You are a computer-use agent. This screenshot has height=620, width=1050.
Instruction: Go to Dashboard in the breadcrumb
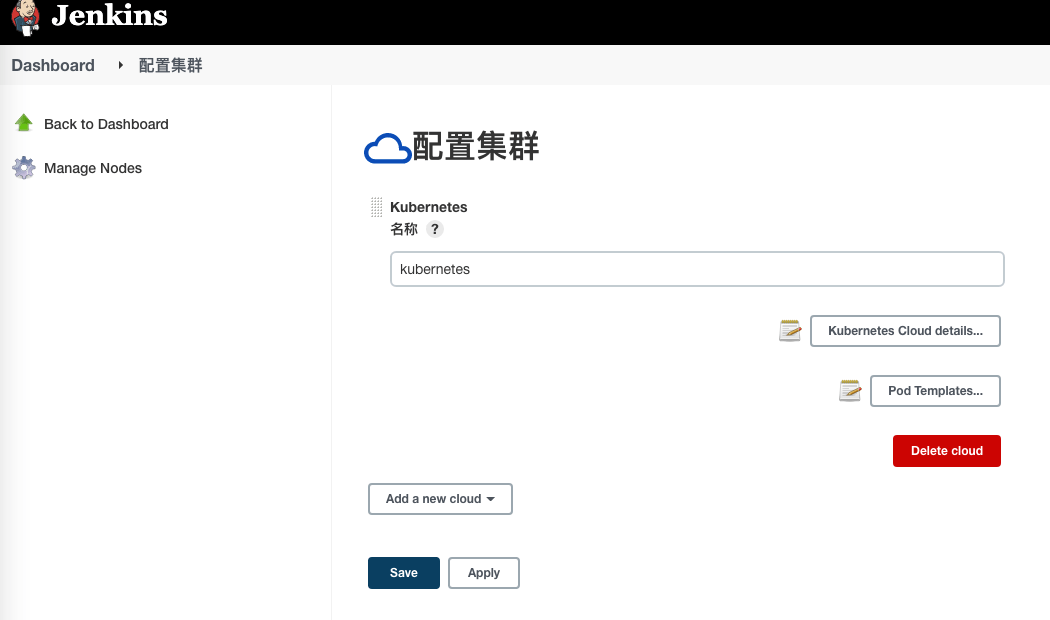point(53,65)
